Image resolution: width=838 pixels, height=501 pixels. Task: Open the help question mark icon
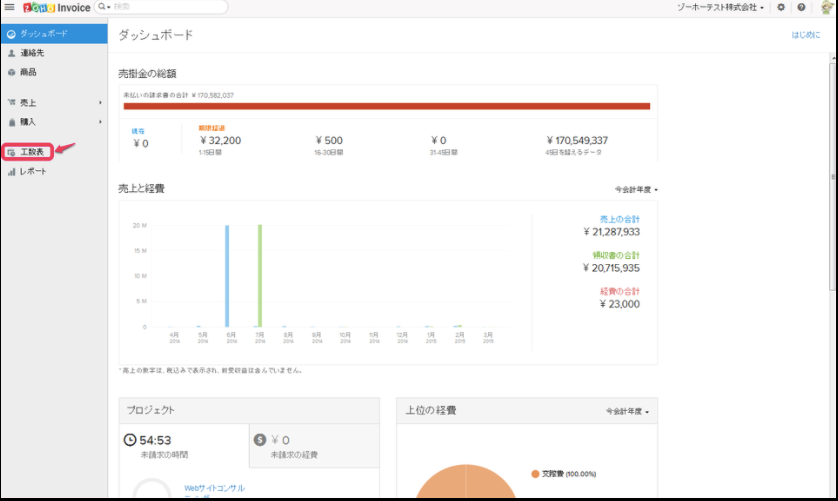pos(801,7)
